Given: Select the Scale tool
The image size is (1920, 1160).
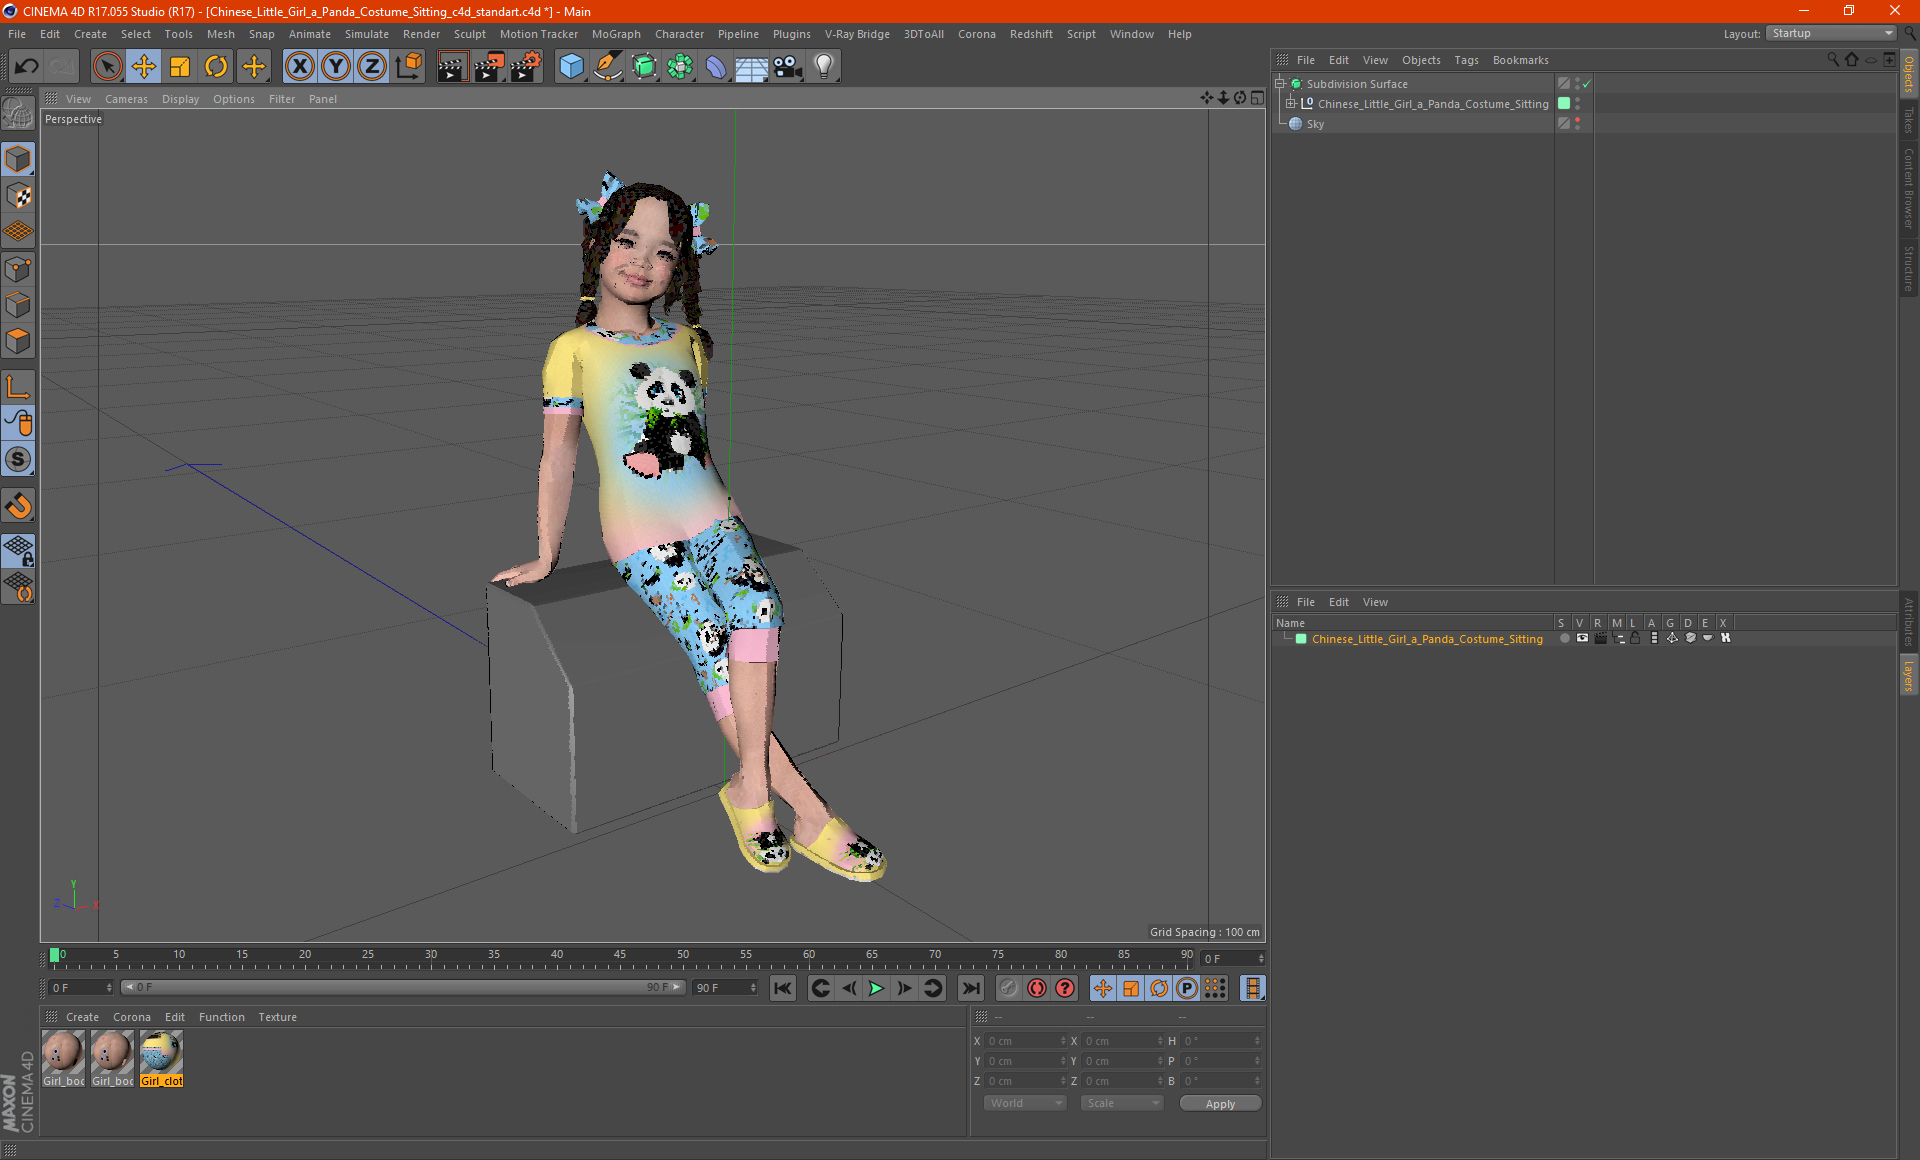Looking at the screenshot, I should 180,67.
